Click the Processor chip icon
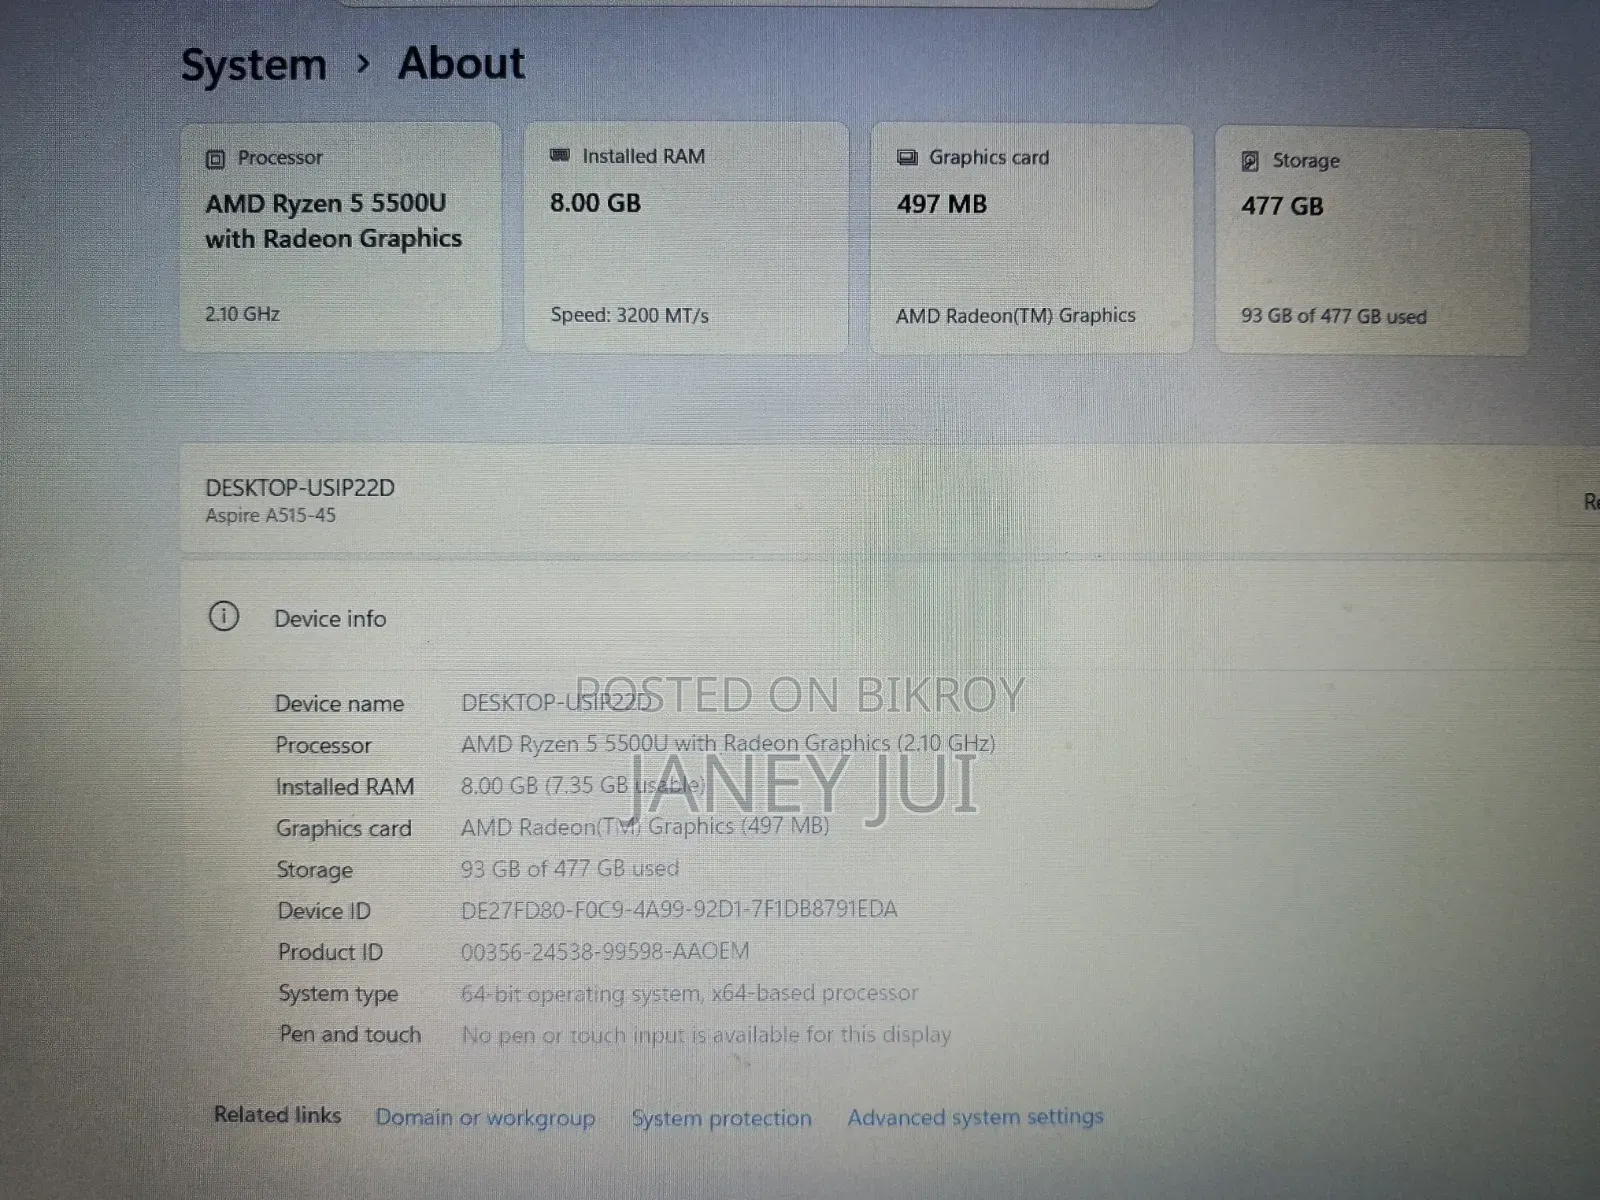 pyautogui.click(x=215, y=159)
